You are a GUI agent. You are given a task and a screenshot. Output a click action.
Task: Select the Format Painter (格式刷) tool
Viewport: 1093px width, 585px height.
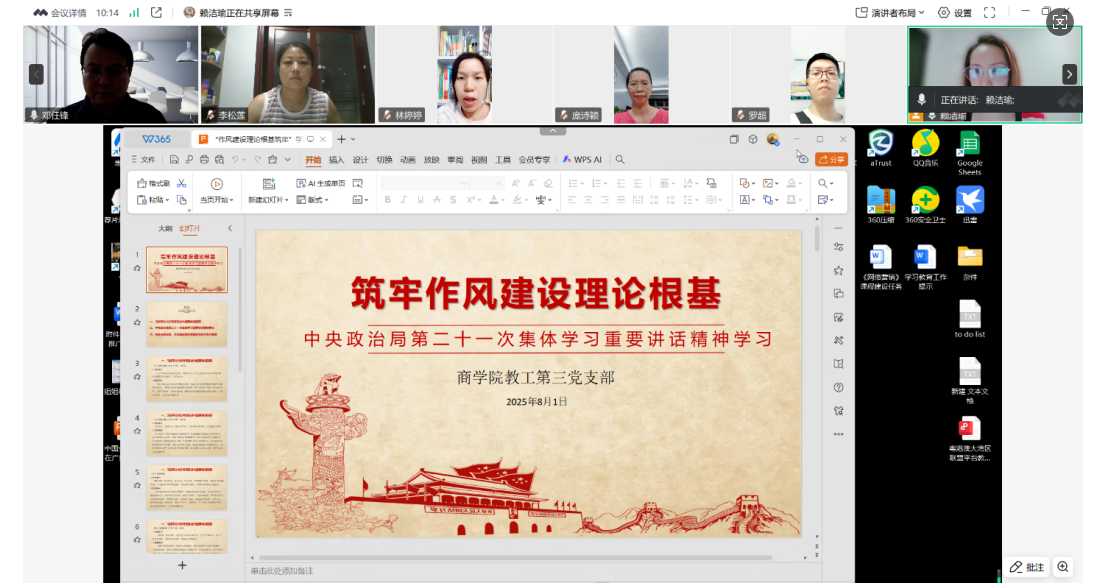pyautogui.click(x=154, y=183)
